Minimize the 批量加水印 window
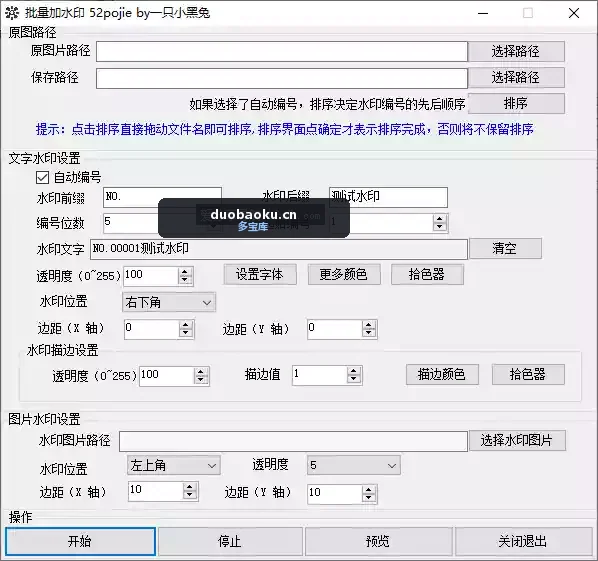This screenshot has height=561, width=598. click(x=483, y=13)
